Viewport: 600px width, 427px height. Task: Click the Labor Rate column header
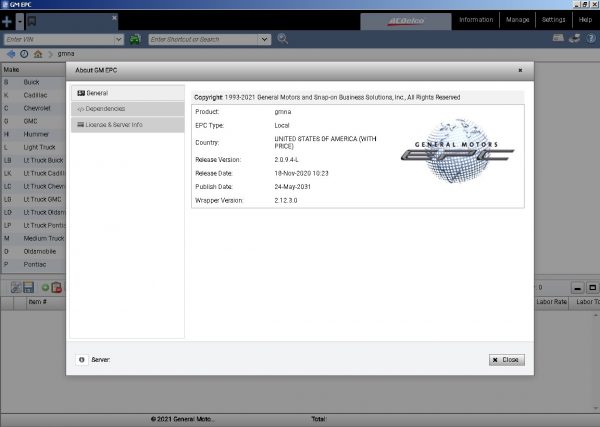tap(551, 302)
